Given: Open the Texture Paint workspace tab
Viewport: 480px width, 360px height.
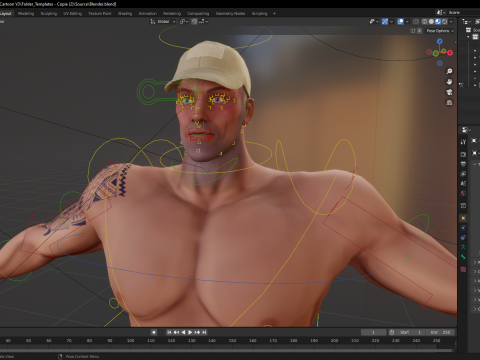Looking at the screenshot, I should coord(99,14).
